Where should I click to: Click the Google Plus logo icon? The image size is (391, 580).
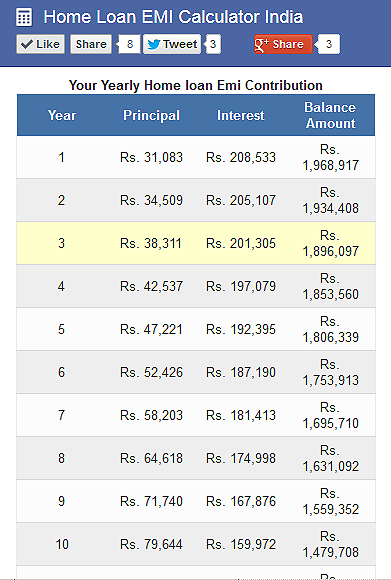pyautogui.click(x=262, y=44)
